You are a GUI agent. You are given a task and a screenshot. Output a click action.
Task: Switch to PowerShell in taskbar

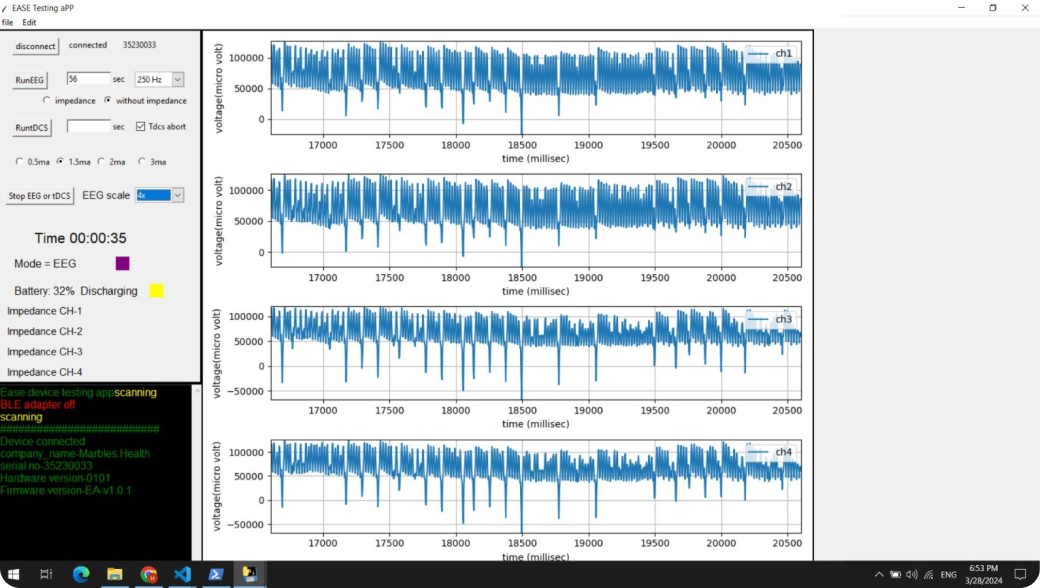(x=215, y=574)
